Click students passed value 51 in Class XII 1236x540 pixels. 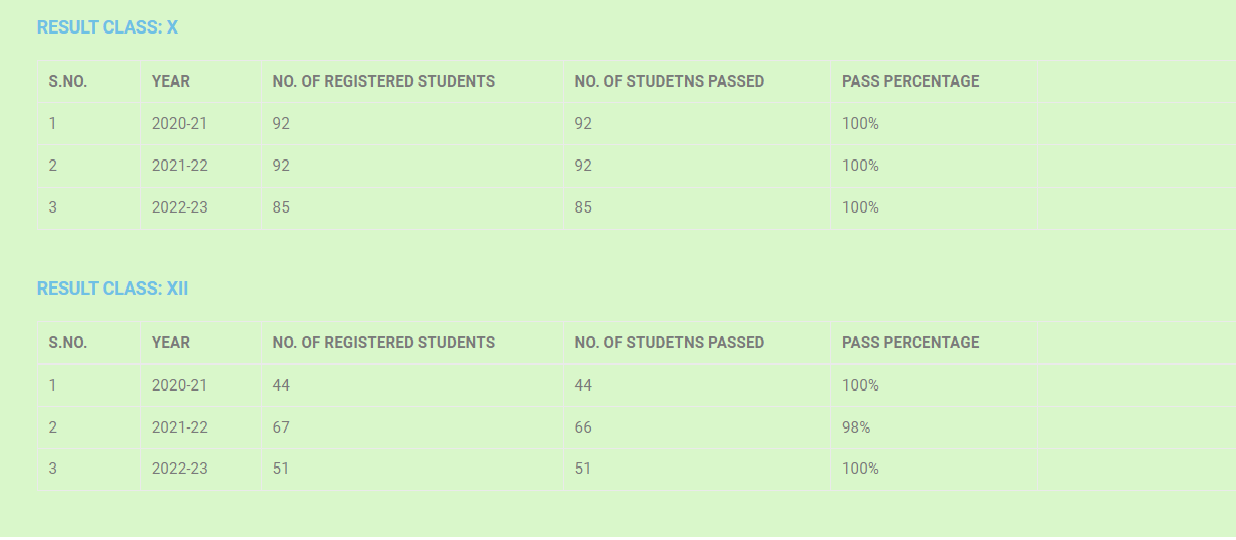click(x=583, y=468)
